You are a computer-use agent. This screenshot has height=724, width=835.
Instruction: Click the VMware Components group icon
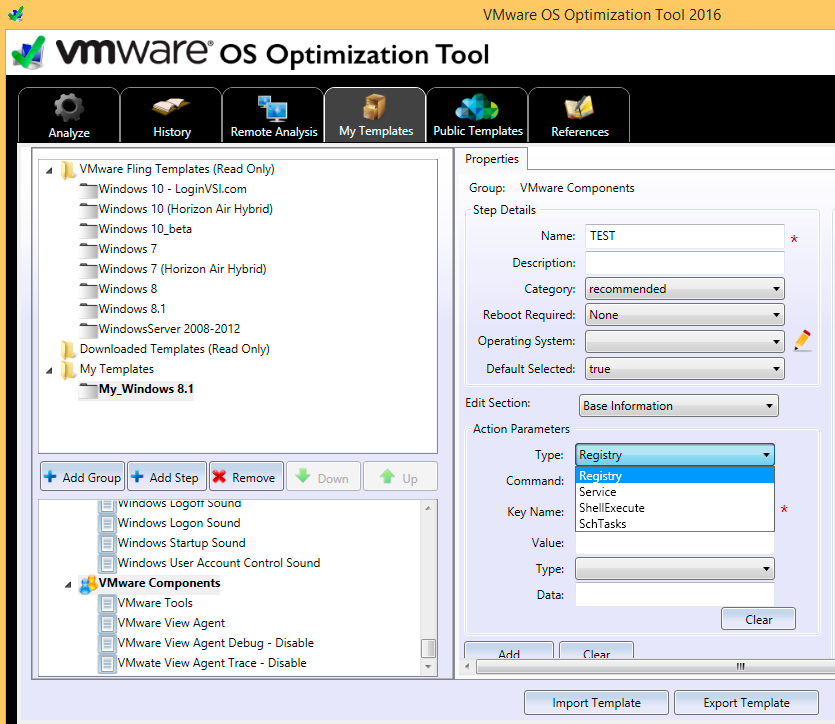coord(88,583)
